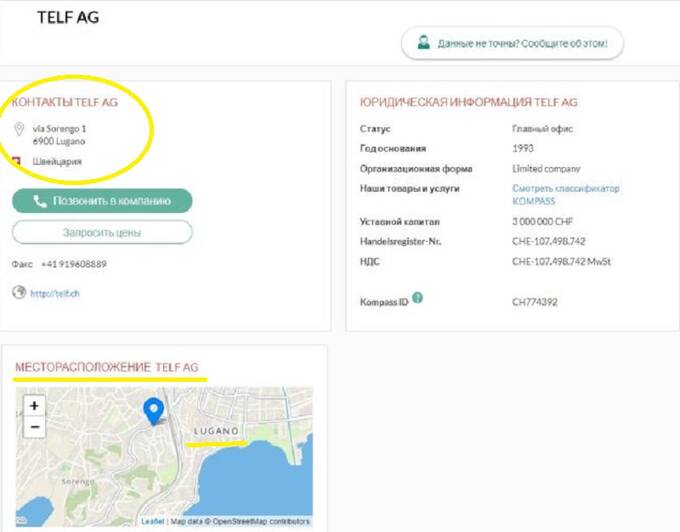Screen dimensions: 680x532
Task: Click the VAT value 'CHE-107.498.742 MwSt'
Action: [x=562, y=261]
